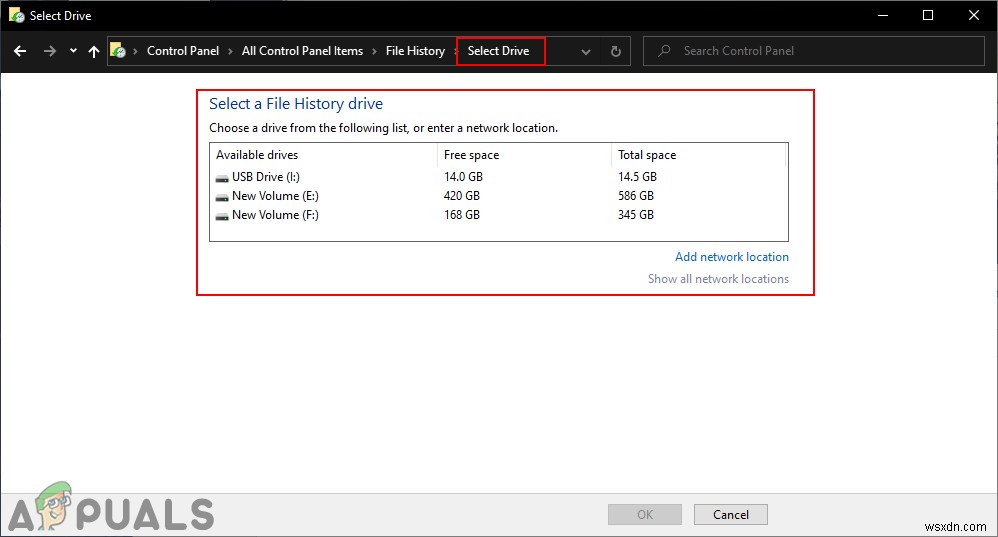998x537 pixels.
Task: Click the Back navigation arrow
Action: point(20,51)
